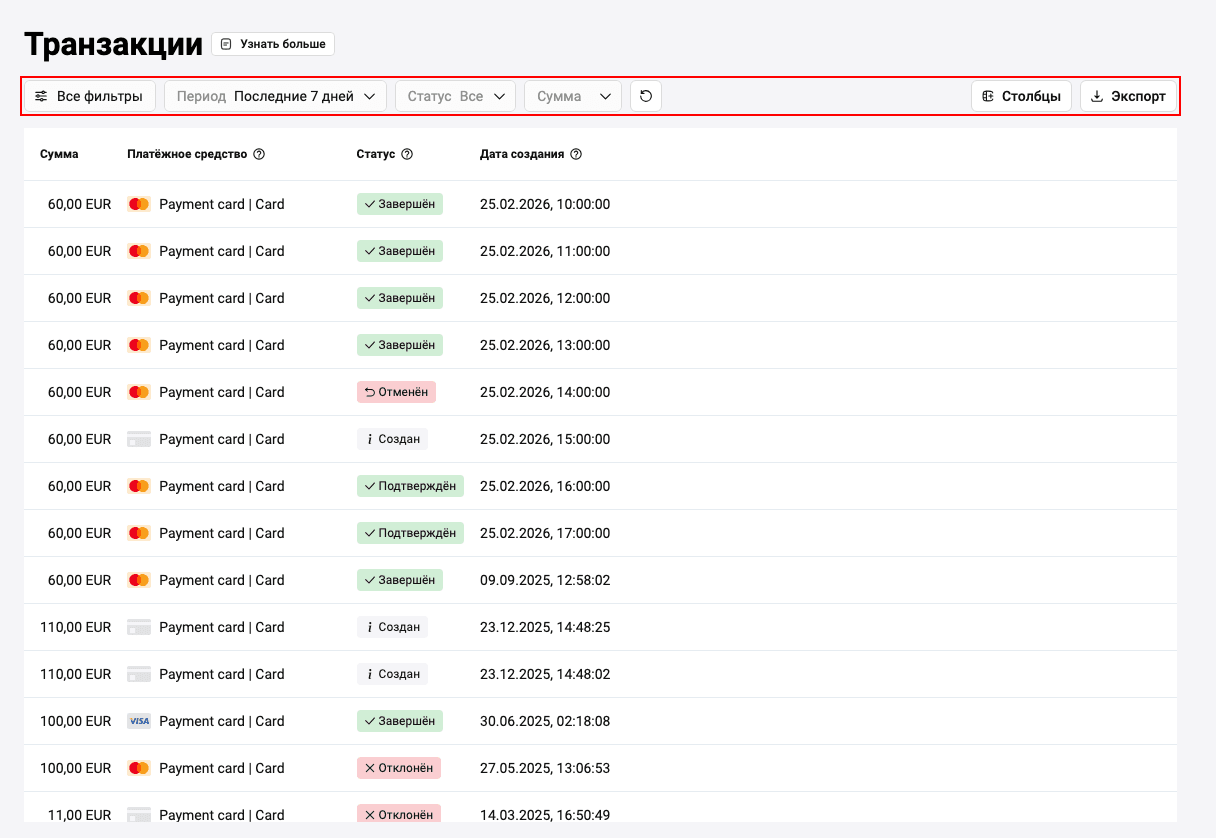This screenshot has height=838, width=1216.
Task: Open the Все фильтры panel
Action: 89,96
